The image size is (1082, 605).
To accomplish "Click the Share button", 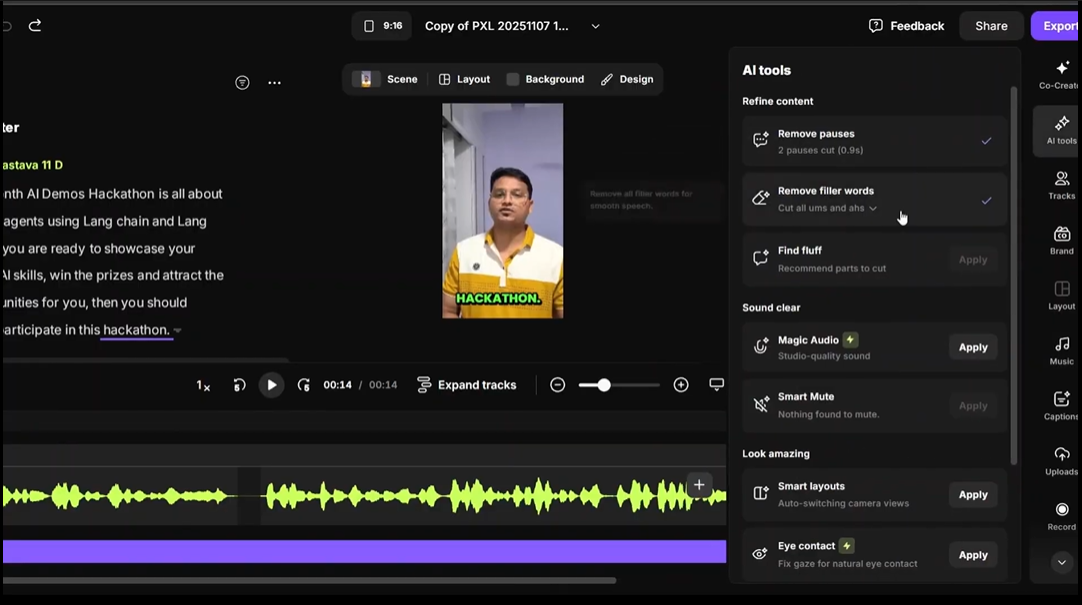I will (991, 26).
